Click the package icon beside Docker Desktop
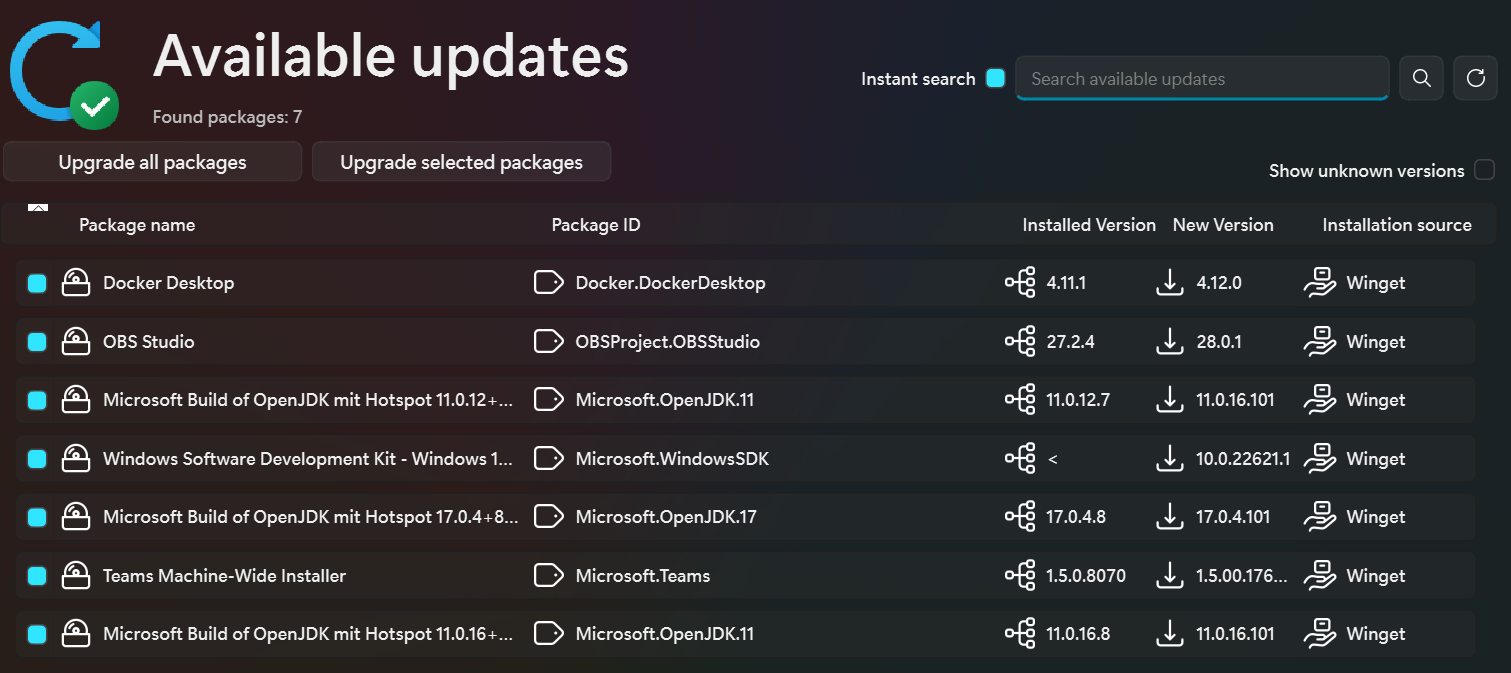The height and width of the screenshot is (673, 1511). [76, 283]
